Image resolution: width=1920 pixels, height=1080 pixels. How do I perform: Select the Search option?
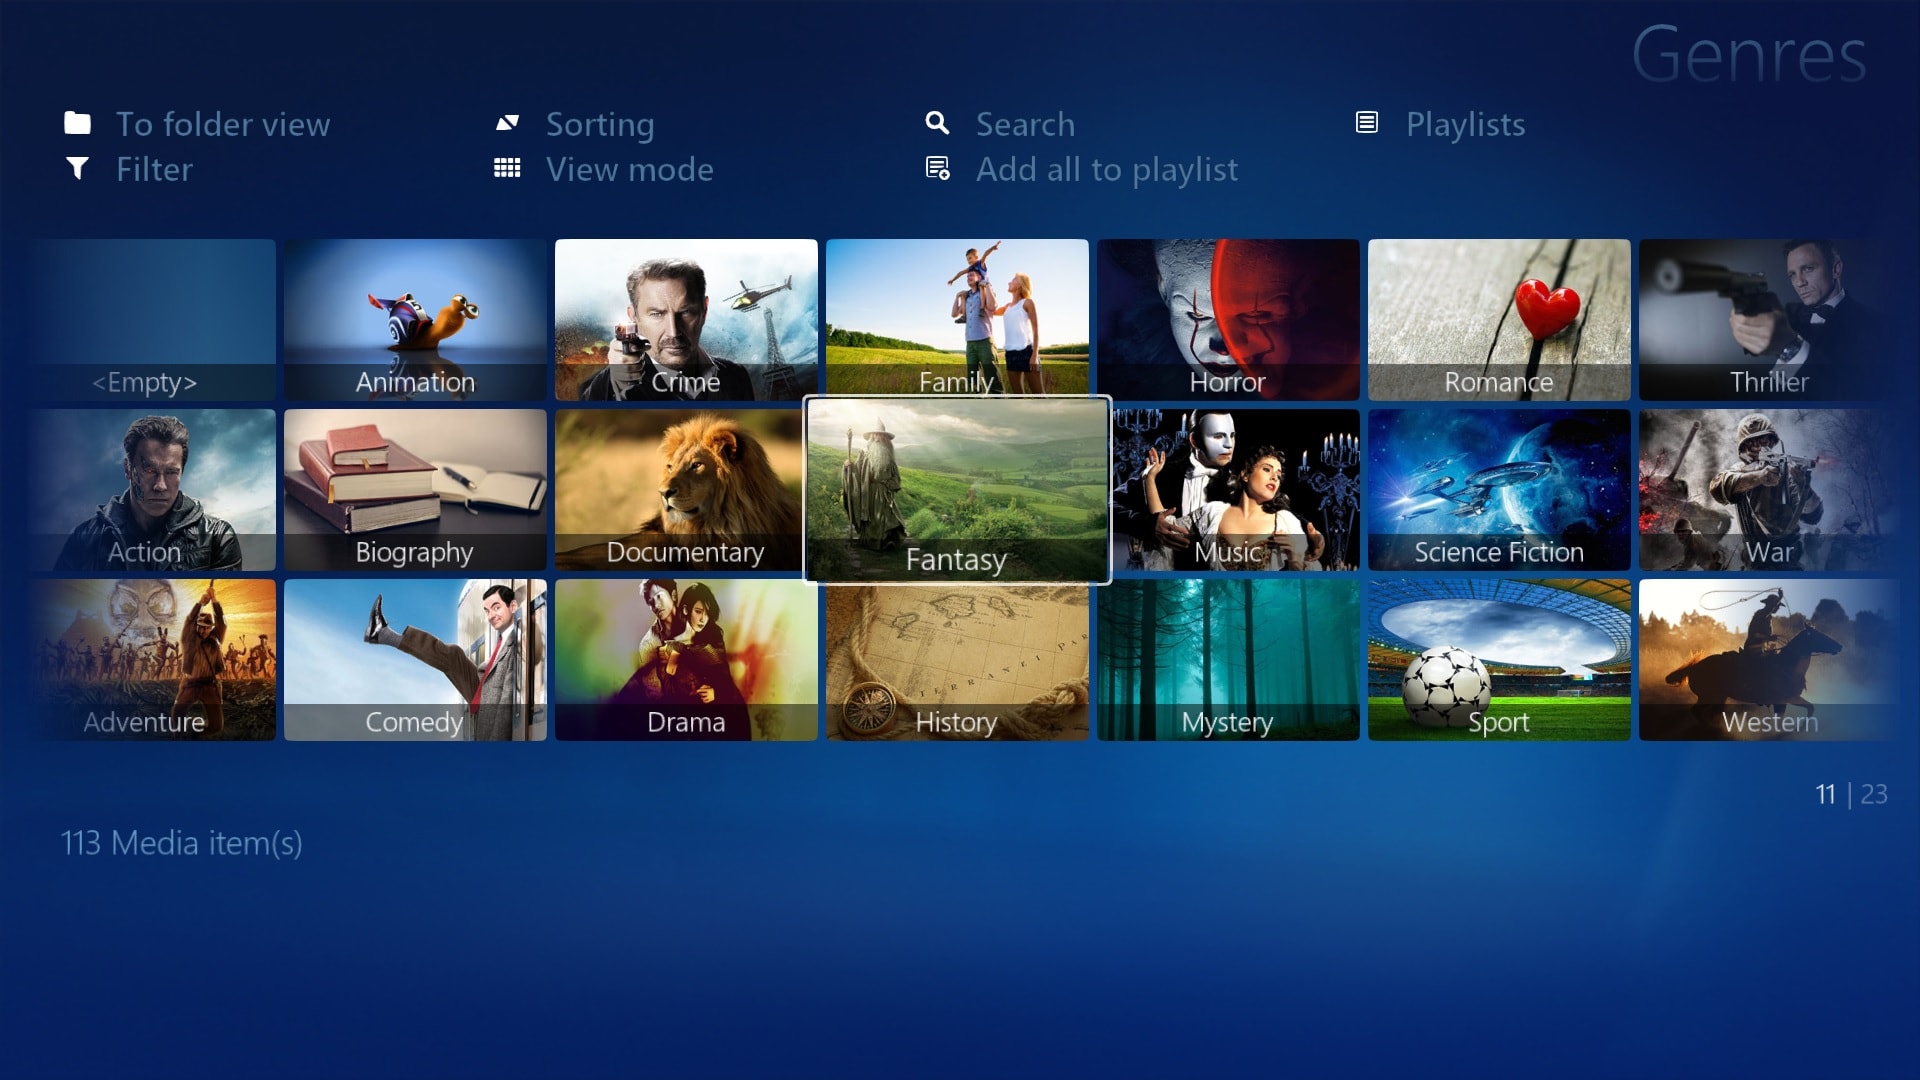click(1025, 124)
